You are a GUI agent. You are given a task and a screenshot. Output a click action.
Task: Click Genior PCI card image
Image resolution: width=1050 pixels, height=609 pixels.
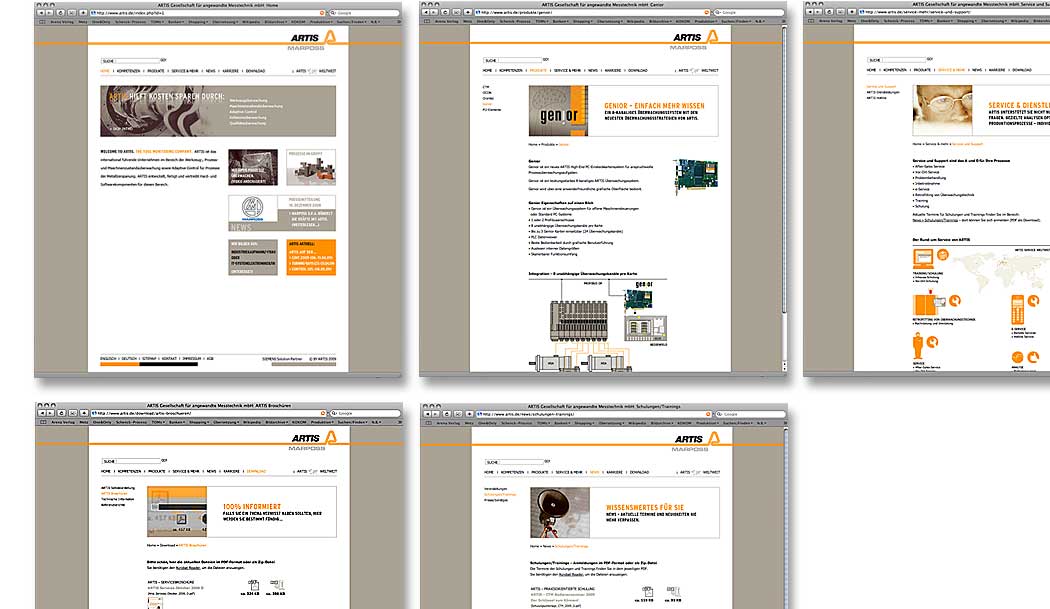pyautogui.click(x=695, y=176)
